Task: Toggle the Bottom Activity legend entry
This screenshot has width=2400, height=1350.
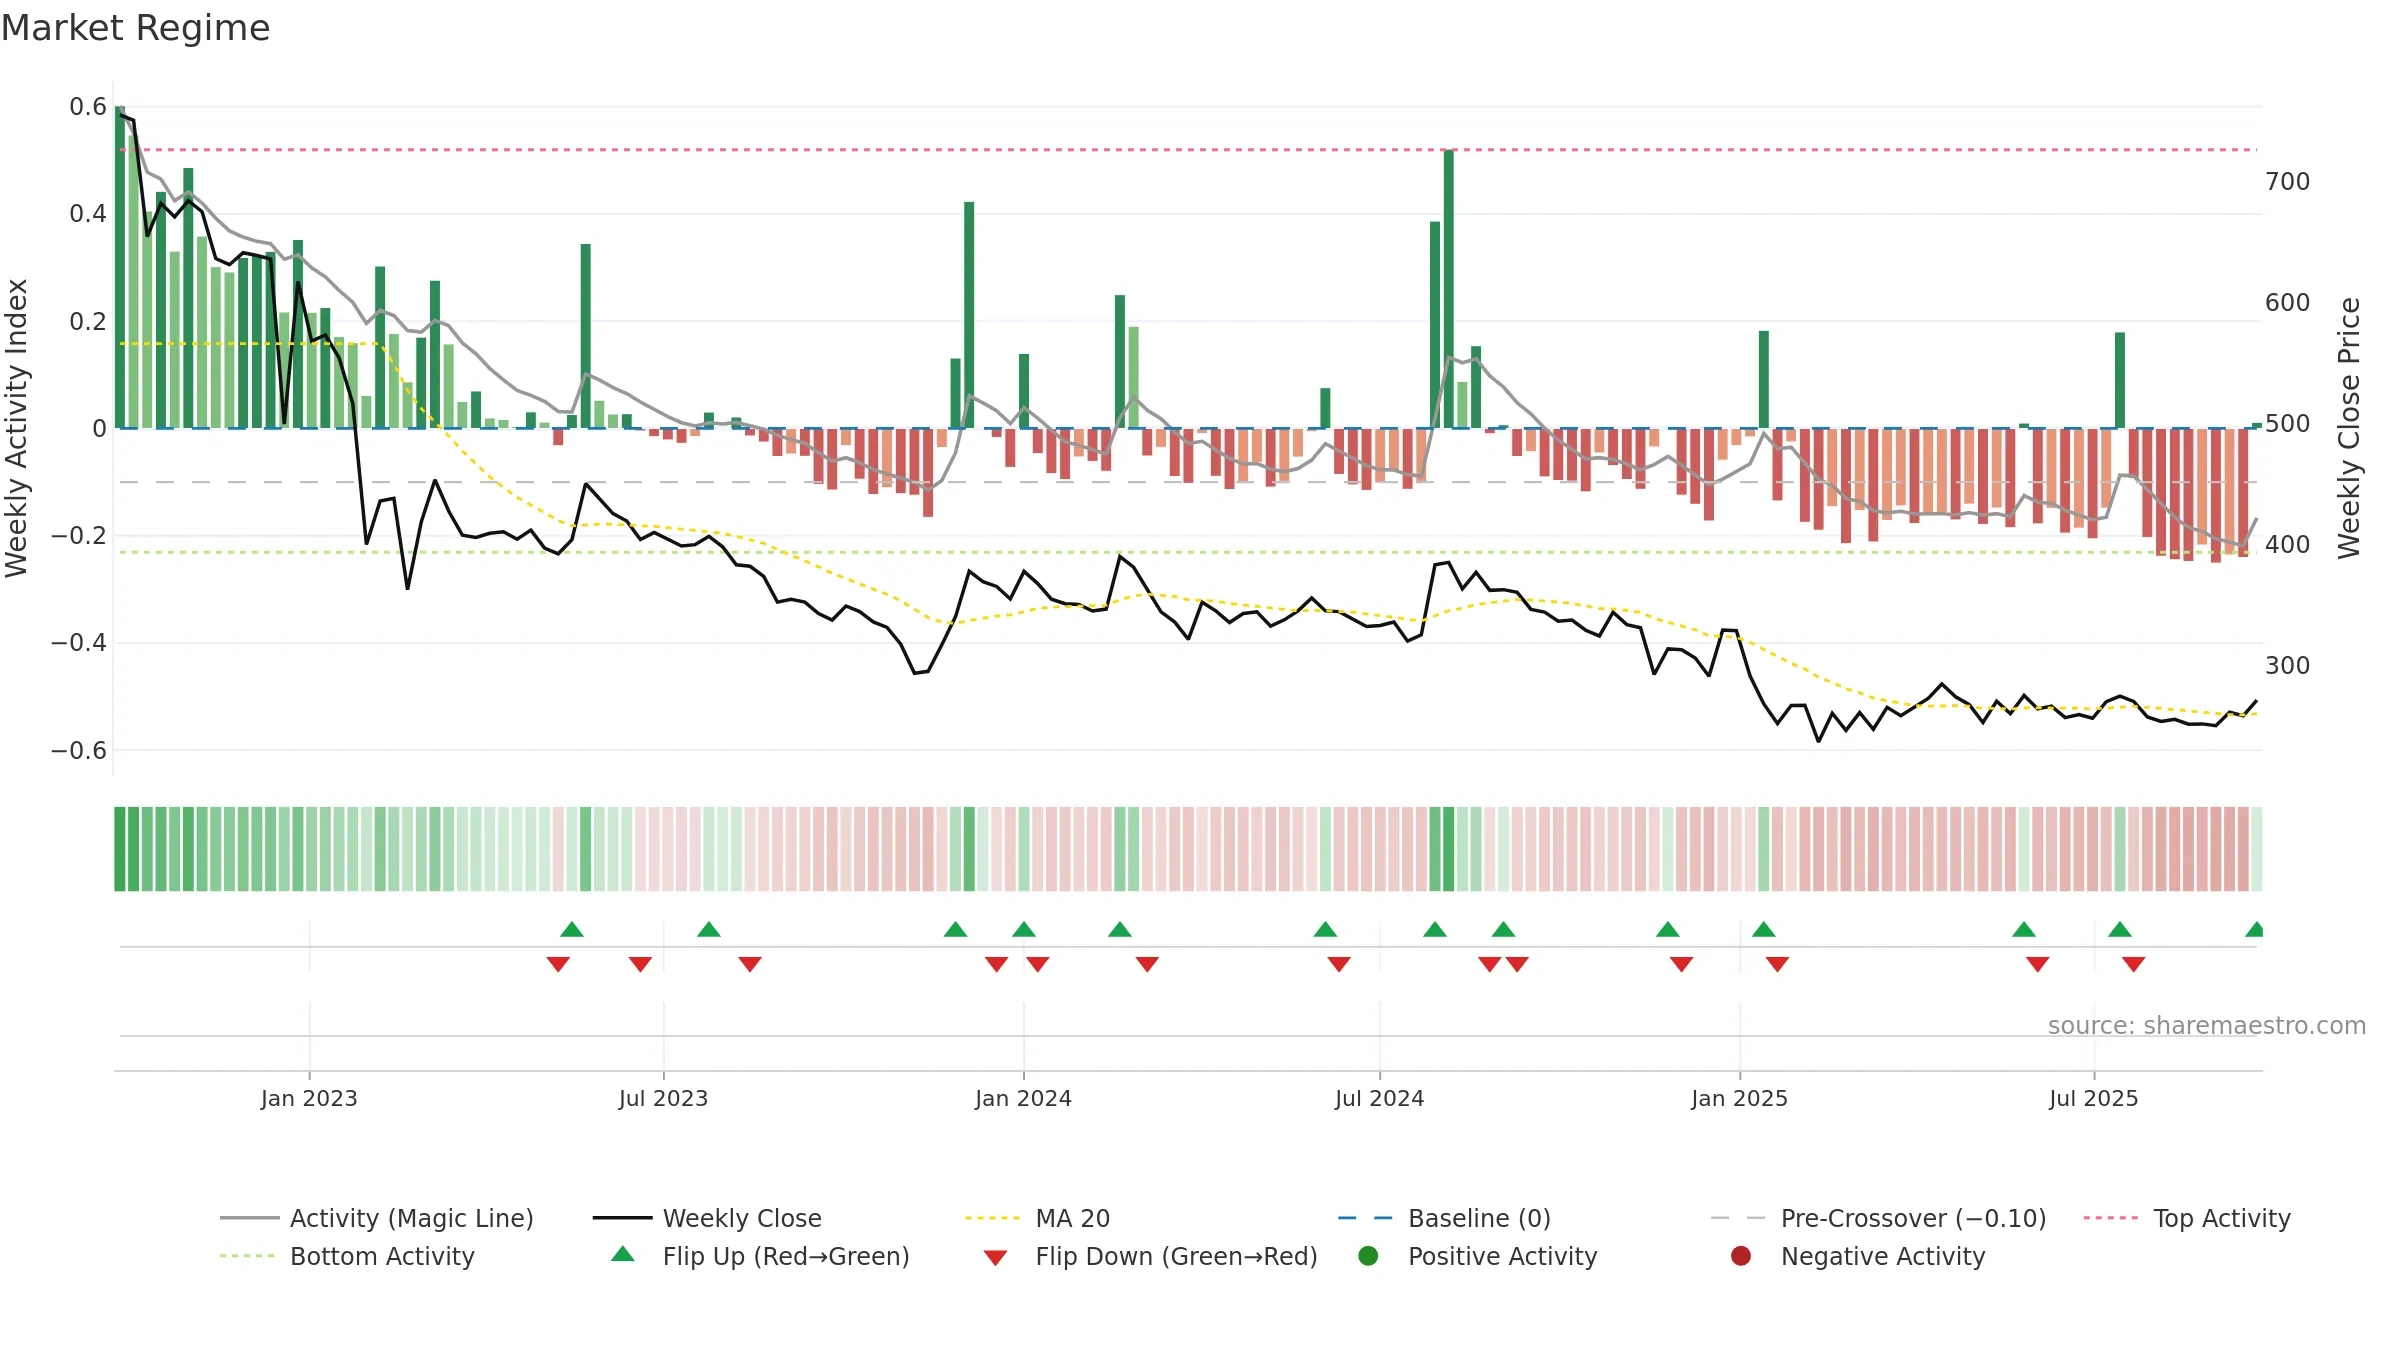Action: point(347,1256)
